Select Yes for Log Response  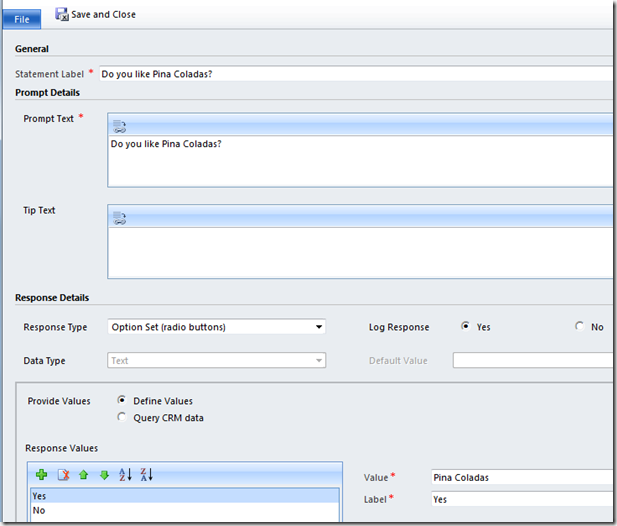pyautogui.click(x=465, y=326)
